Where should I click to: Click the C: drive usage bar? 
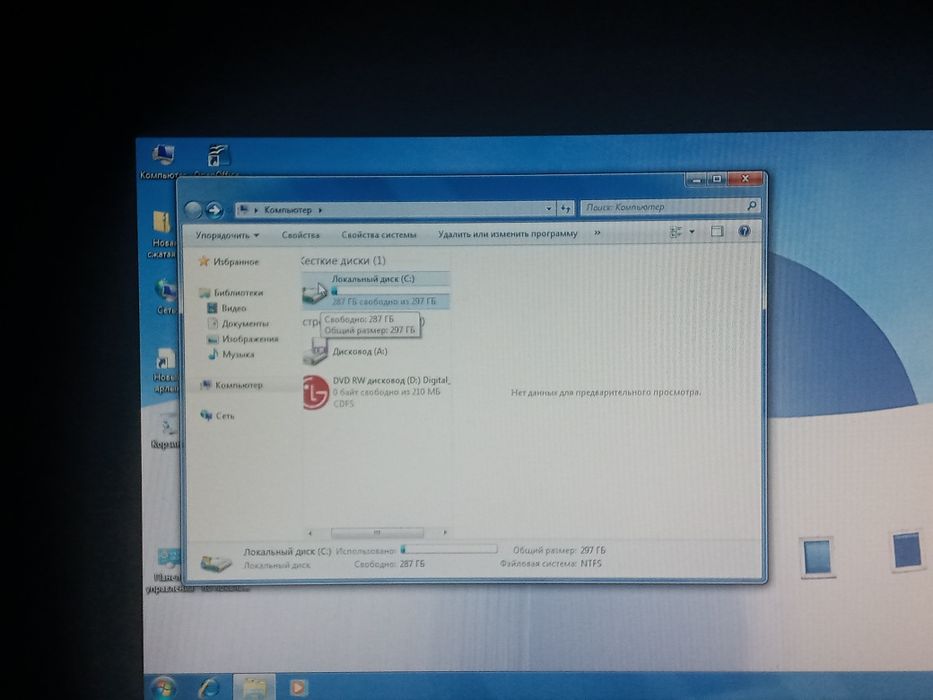[390, 290]
